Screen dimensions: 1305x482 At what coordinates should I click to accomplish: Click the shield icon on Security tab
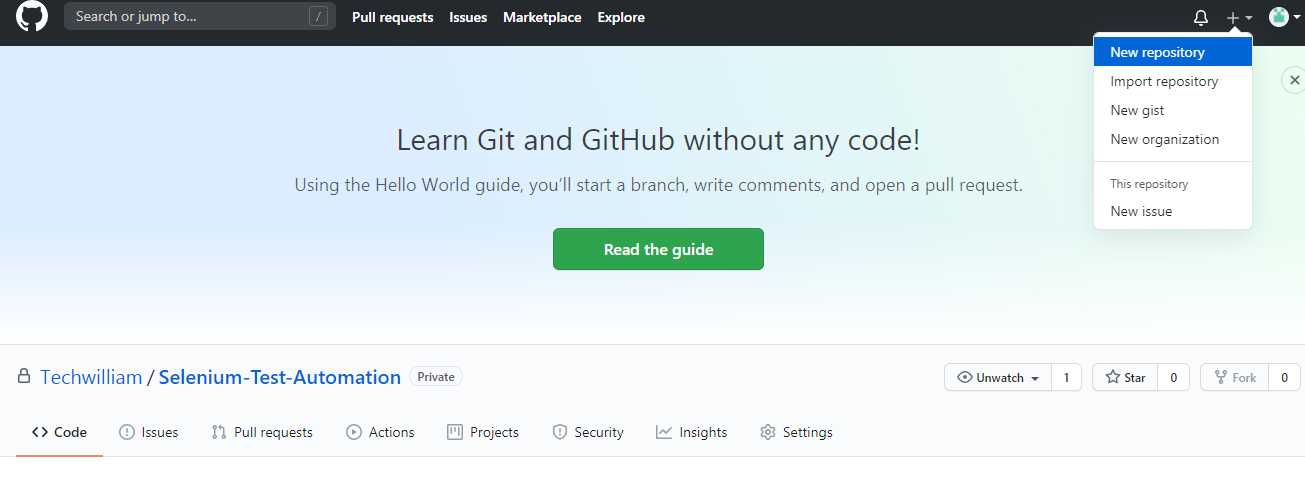click(560, 432)
